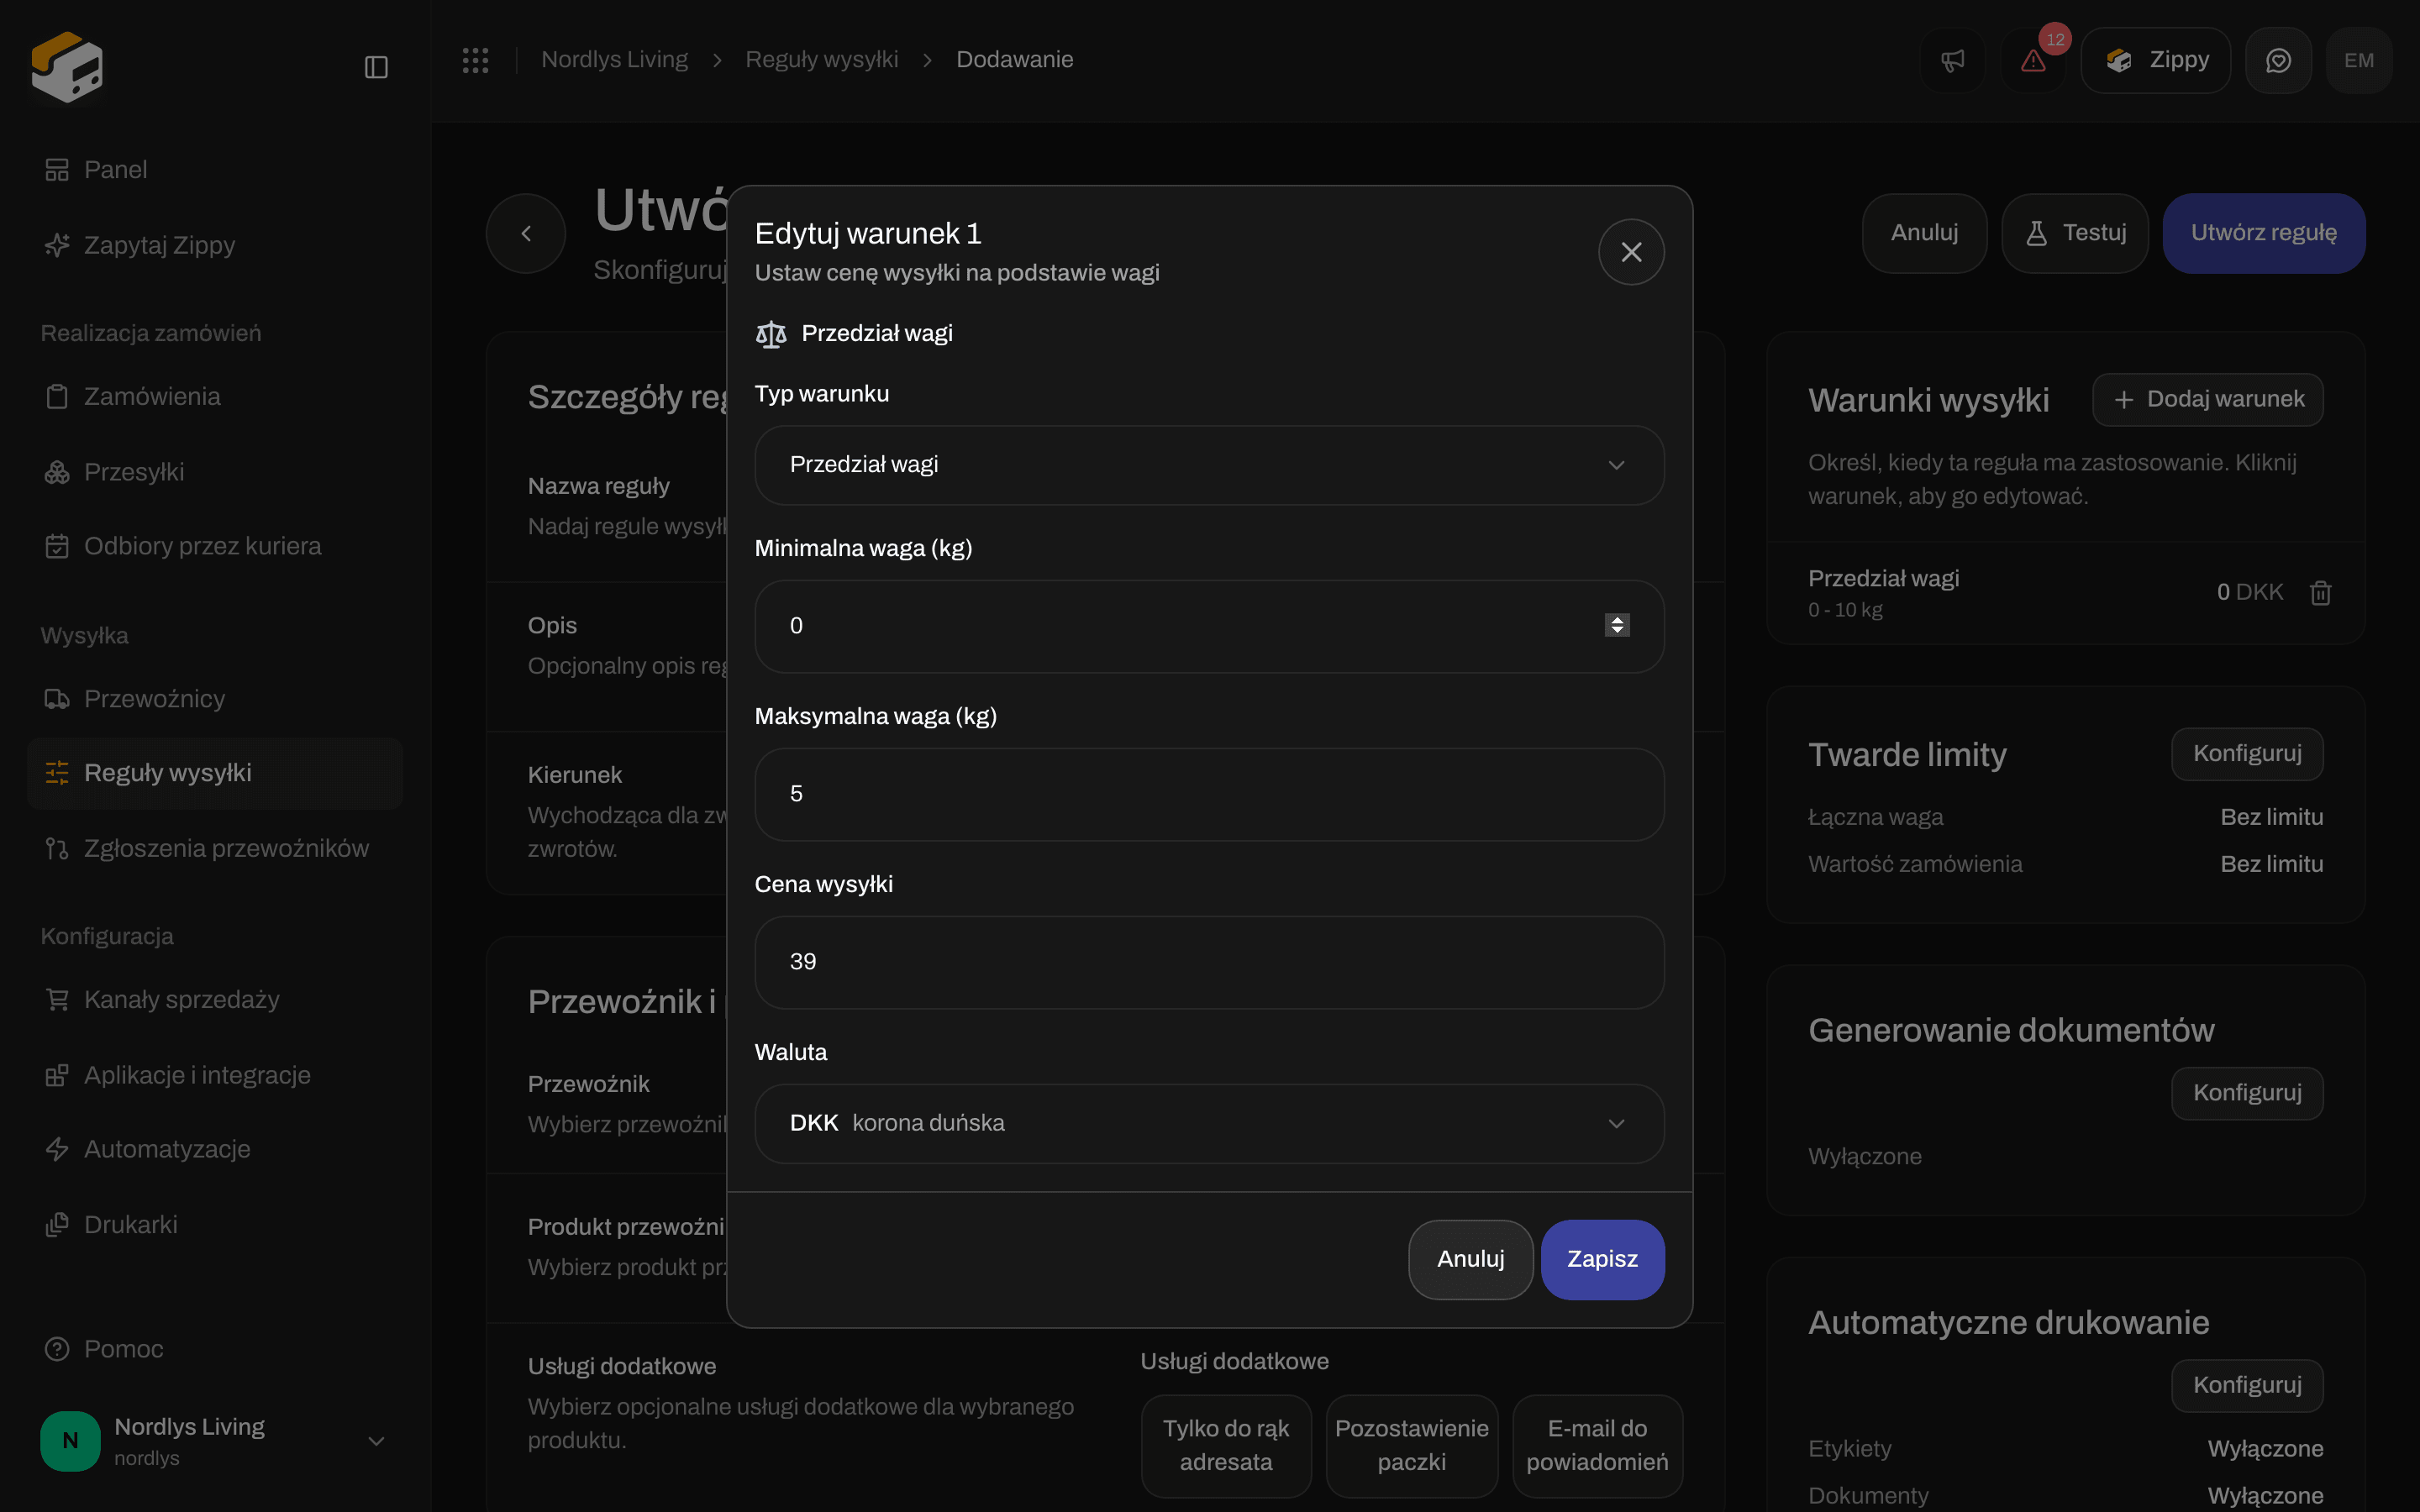Click Anuluj in the dialog

click(x=1470, y=1259)
